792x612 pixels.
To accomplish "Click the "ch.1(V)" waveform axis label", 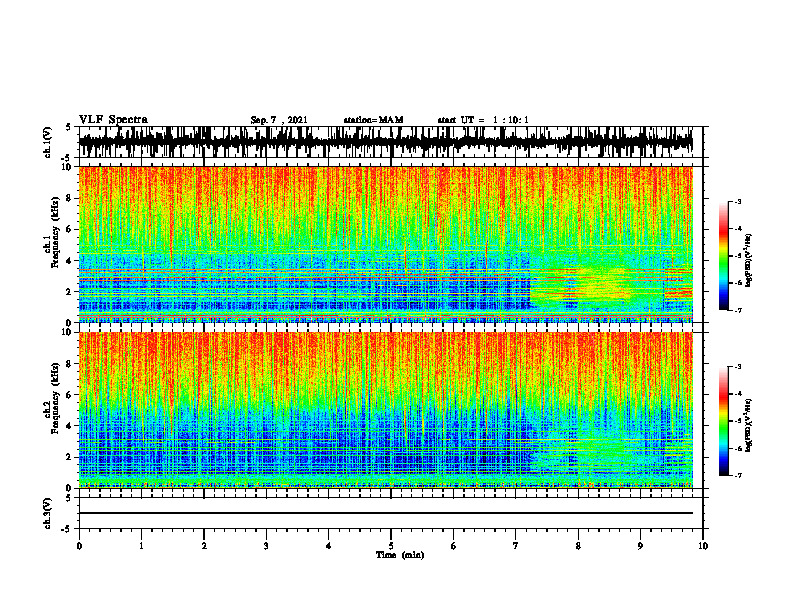I will point(48,142).
